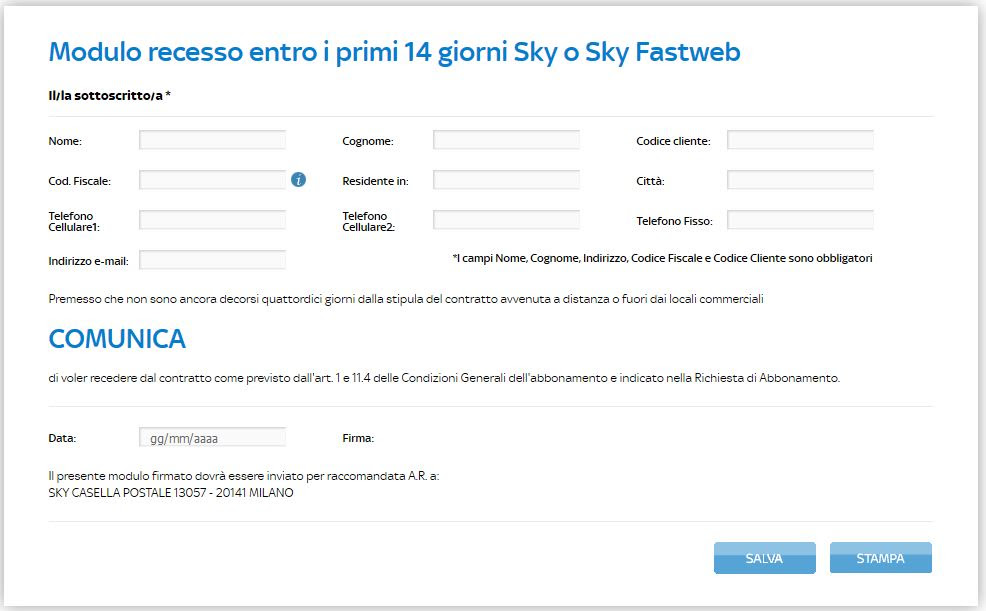Click the Data gg/mm/aaaa field
986x611 pixels.
211,437
